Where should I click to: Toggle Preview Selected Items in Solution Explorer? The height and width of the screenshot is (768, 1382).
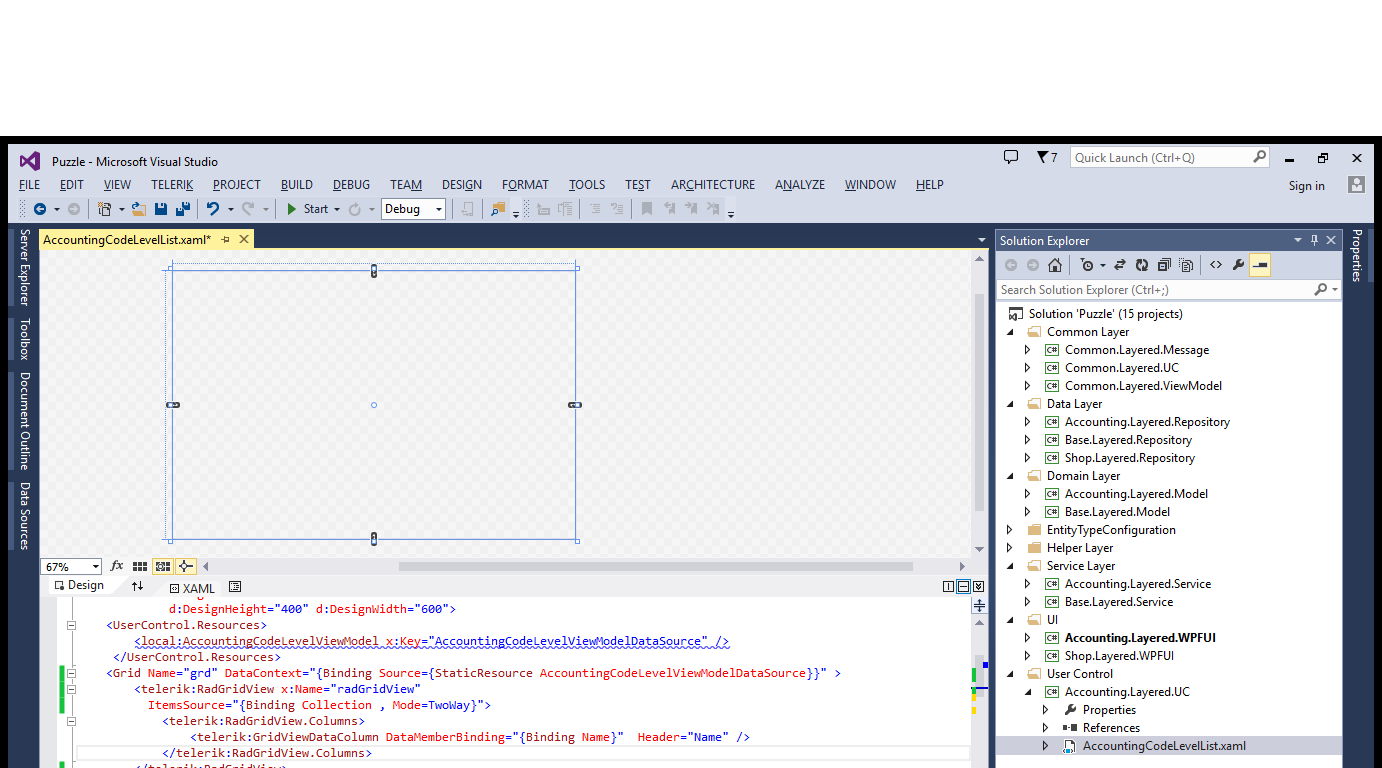[1260, 265]
